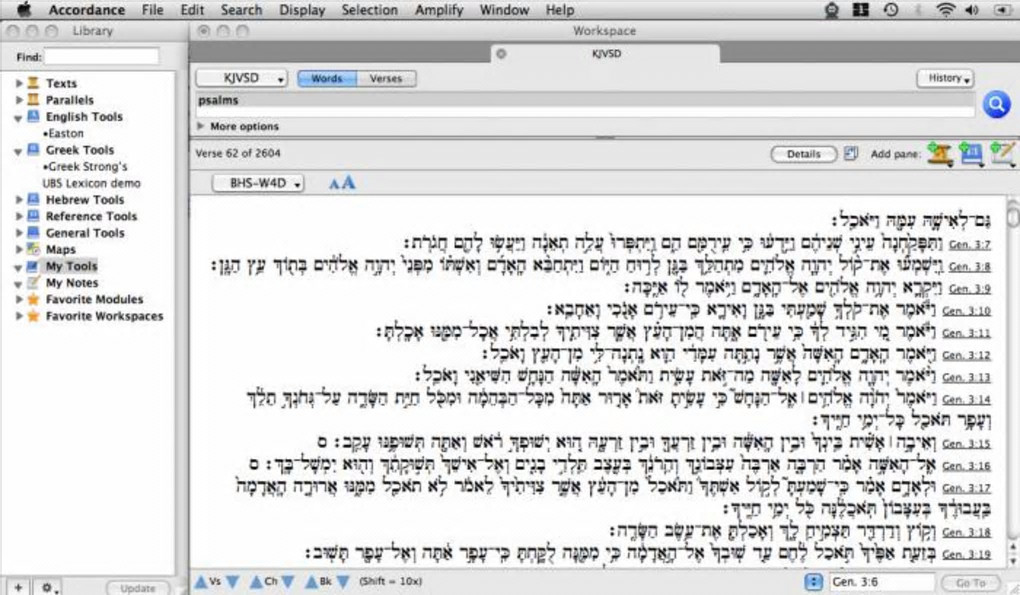The height and width of the screenshot is (595, 1020).
Task: Go to previous chapter with Ch up arrow
Action: click(x=256, y=581)
